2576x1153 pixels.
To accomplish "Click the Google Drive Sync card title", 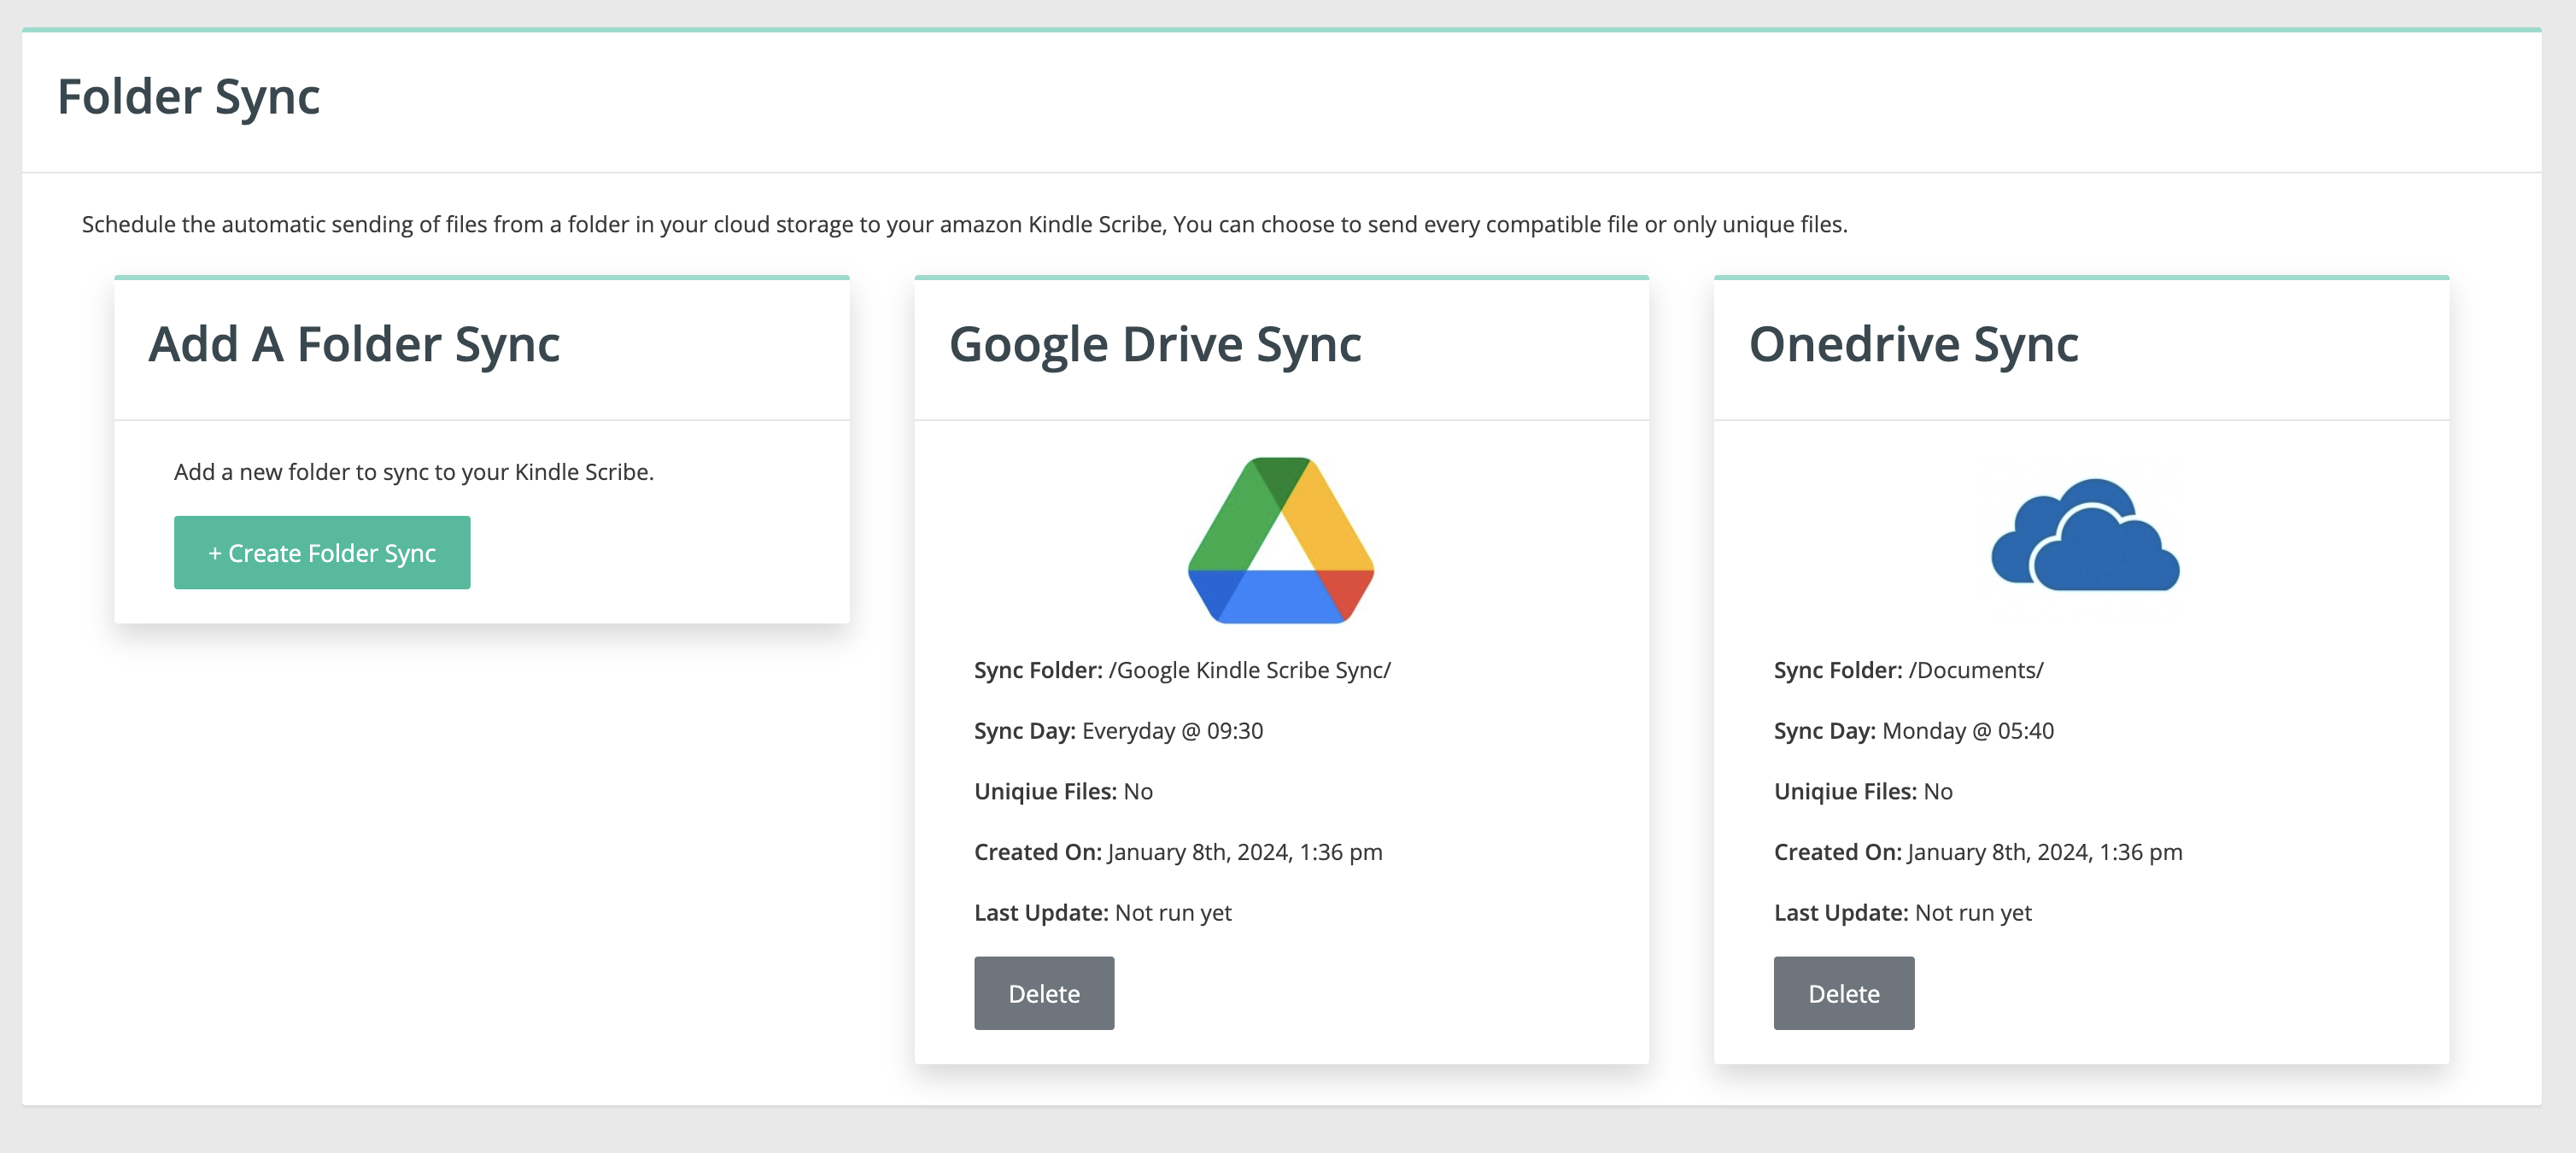I will pos(1154,345).
